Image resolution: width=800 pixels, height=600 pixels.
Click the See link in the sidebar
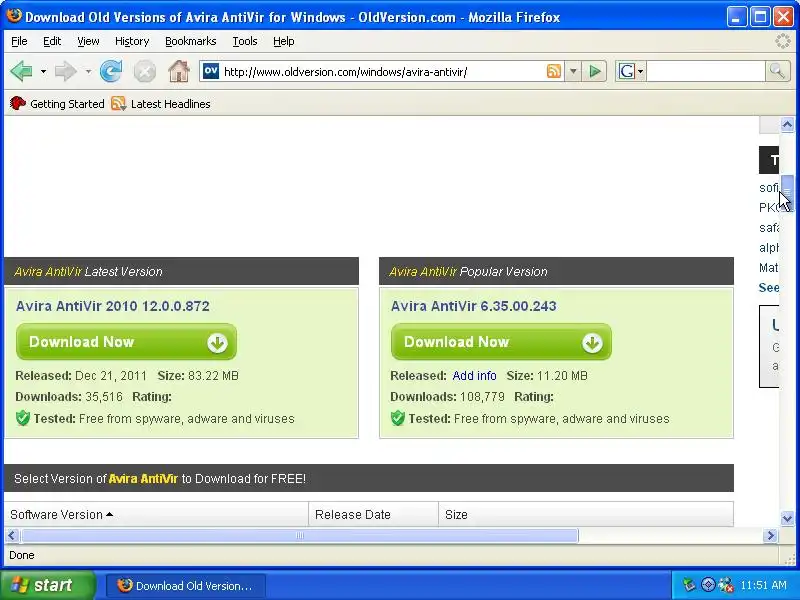(x=768, y=288)
